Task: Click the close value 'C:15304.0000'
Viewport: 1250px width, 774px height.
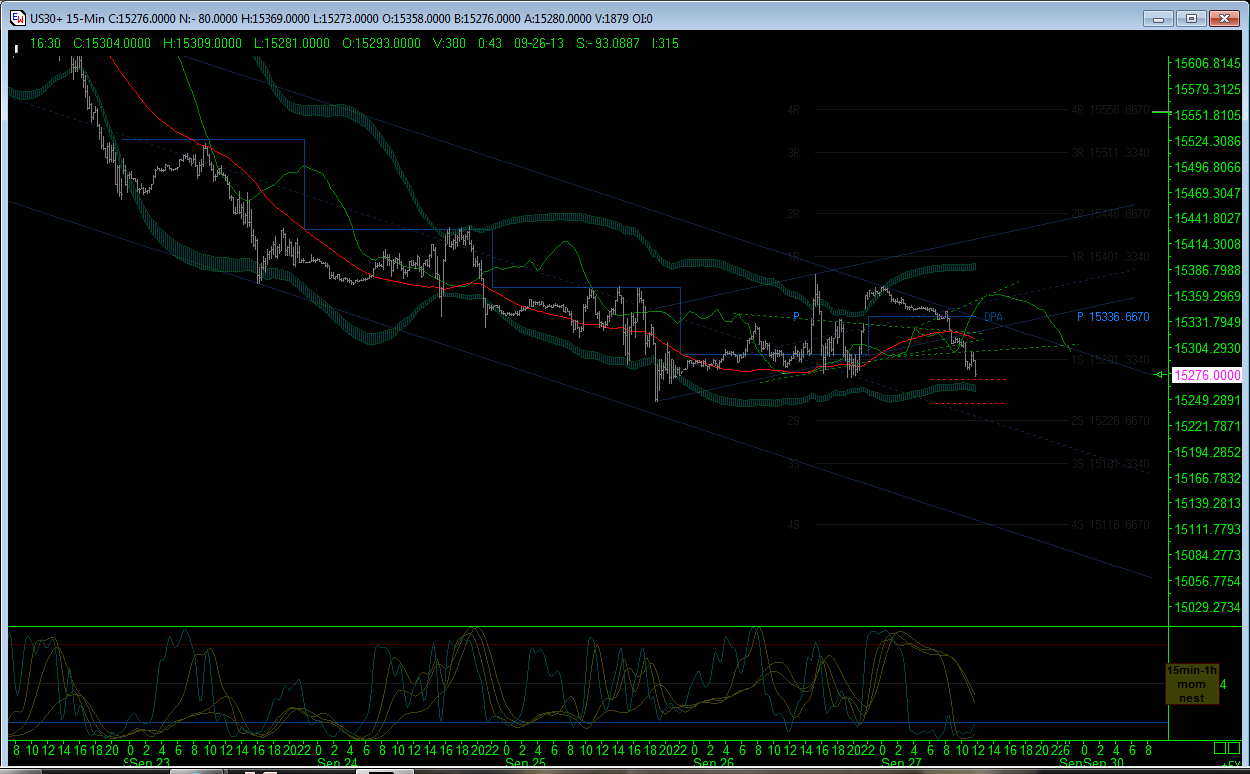Action: [x=111, y=43]
